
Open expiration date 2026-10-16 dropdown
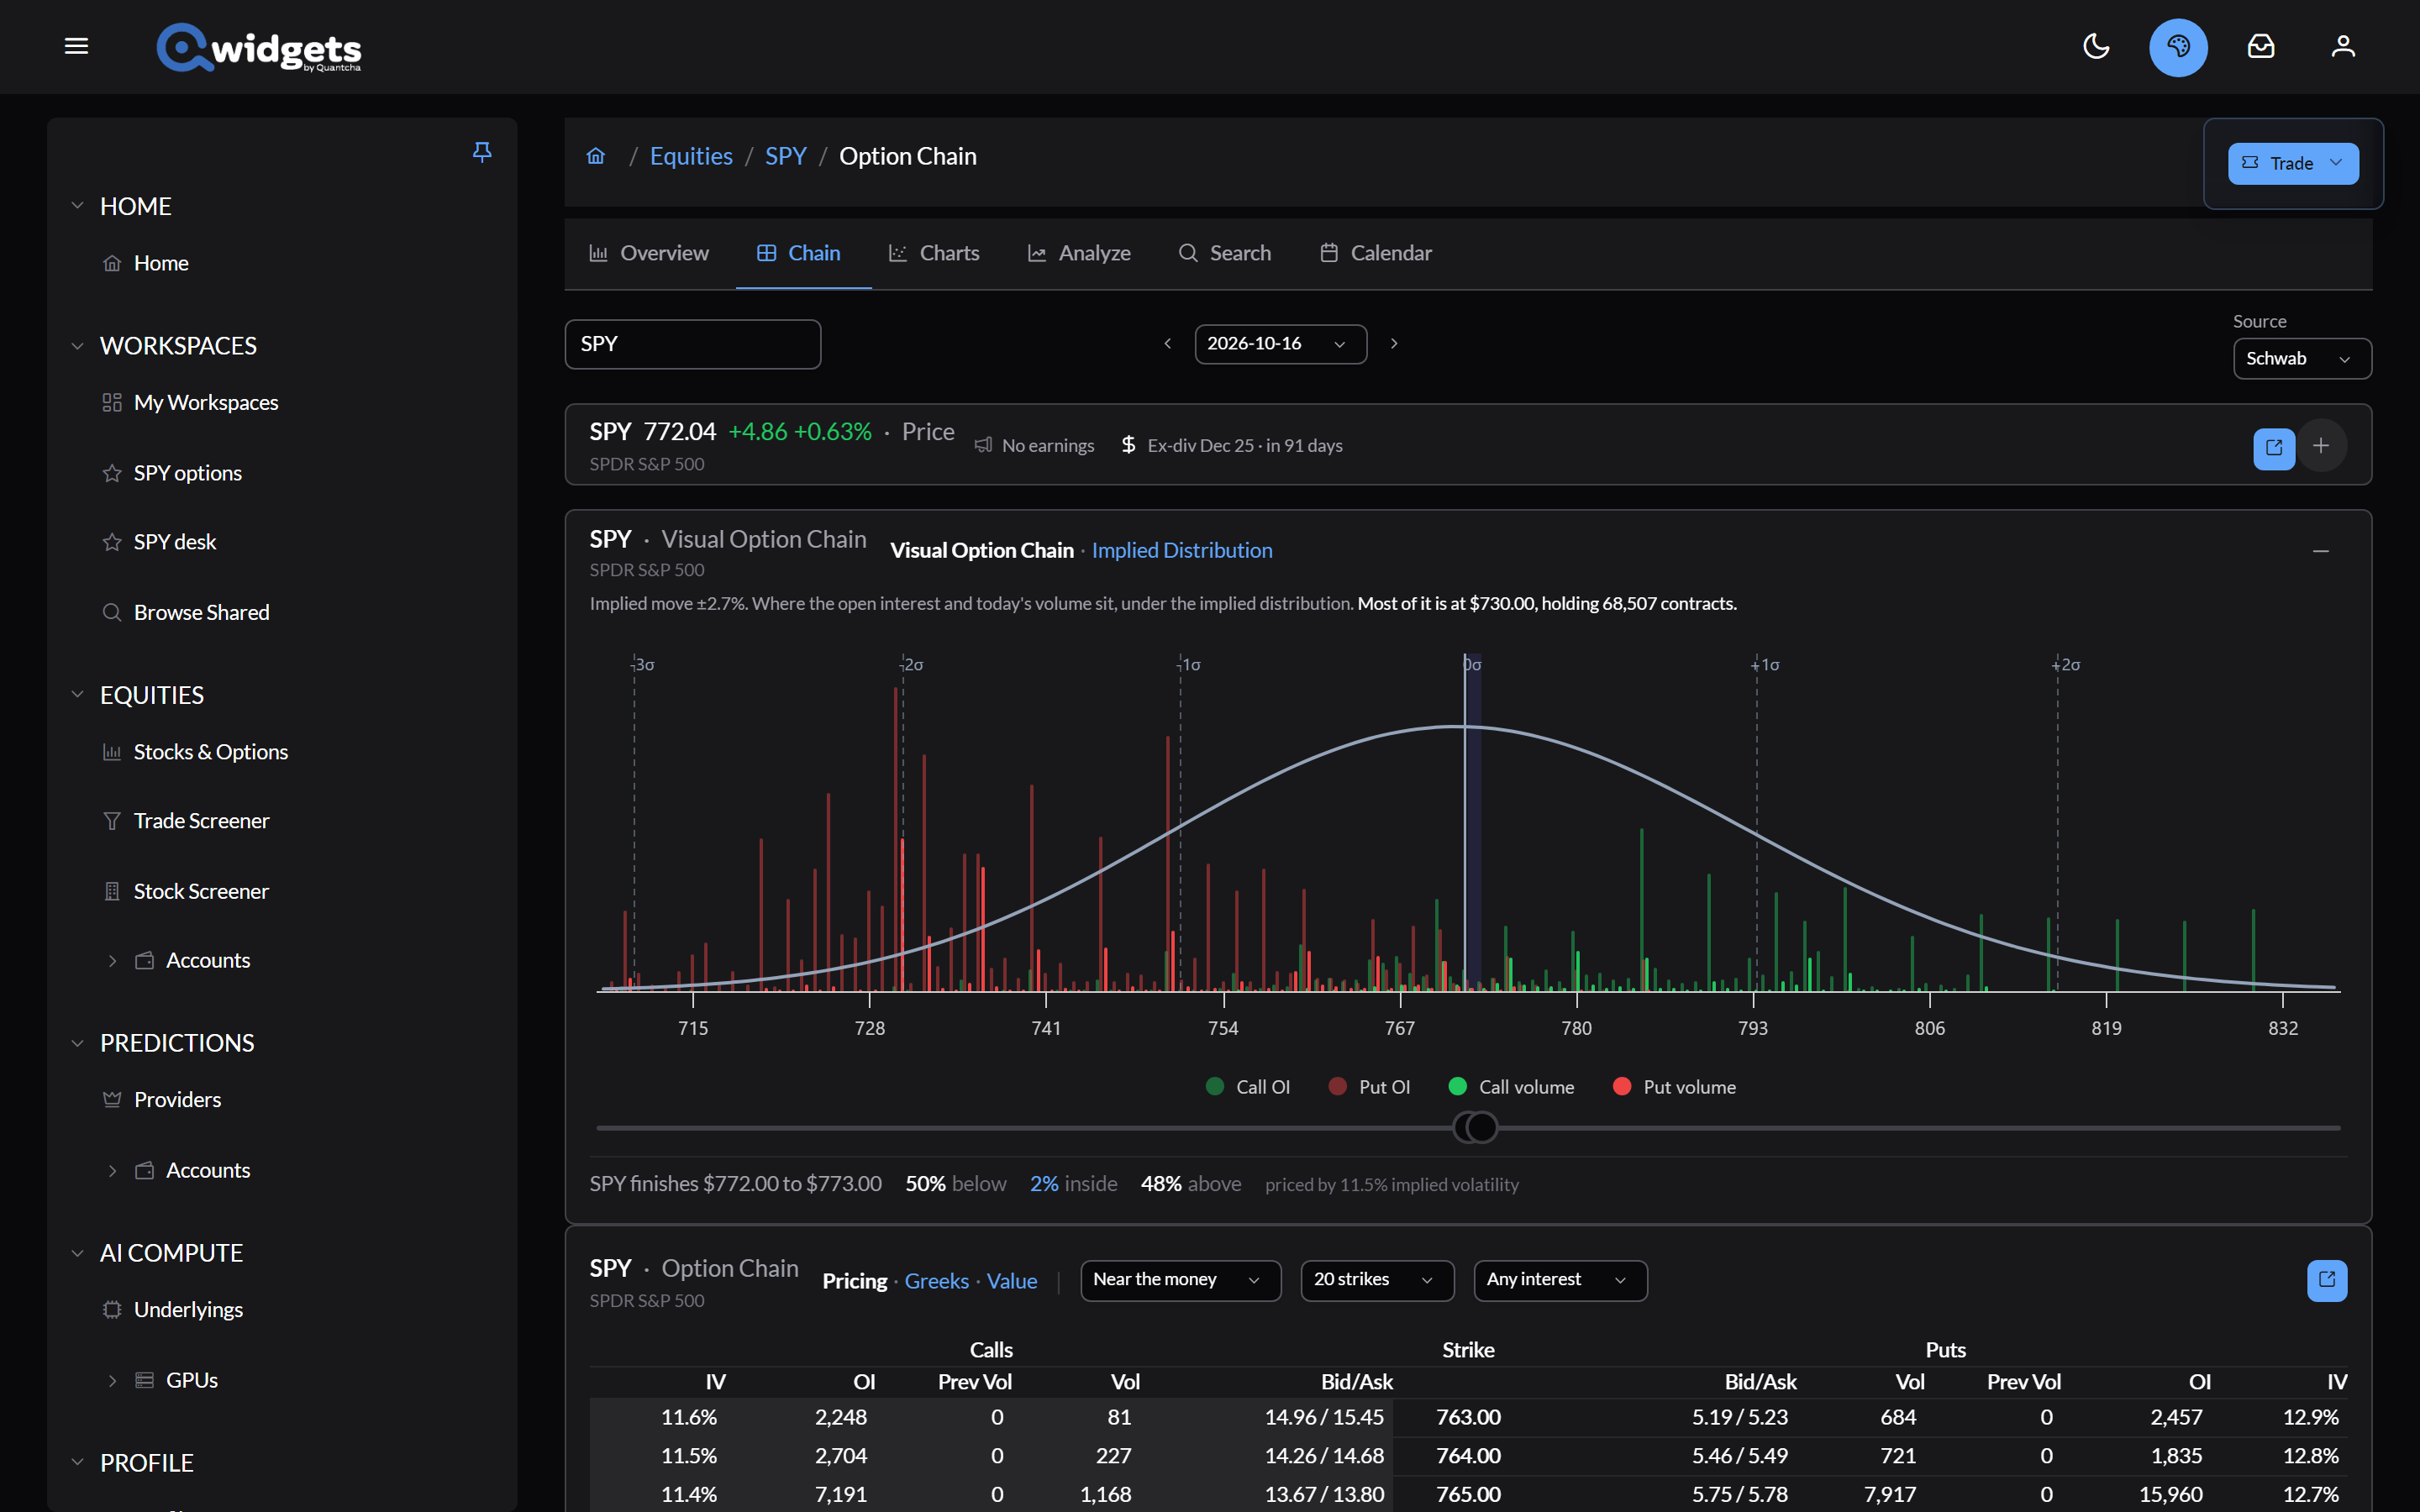coord(1280,344)
